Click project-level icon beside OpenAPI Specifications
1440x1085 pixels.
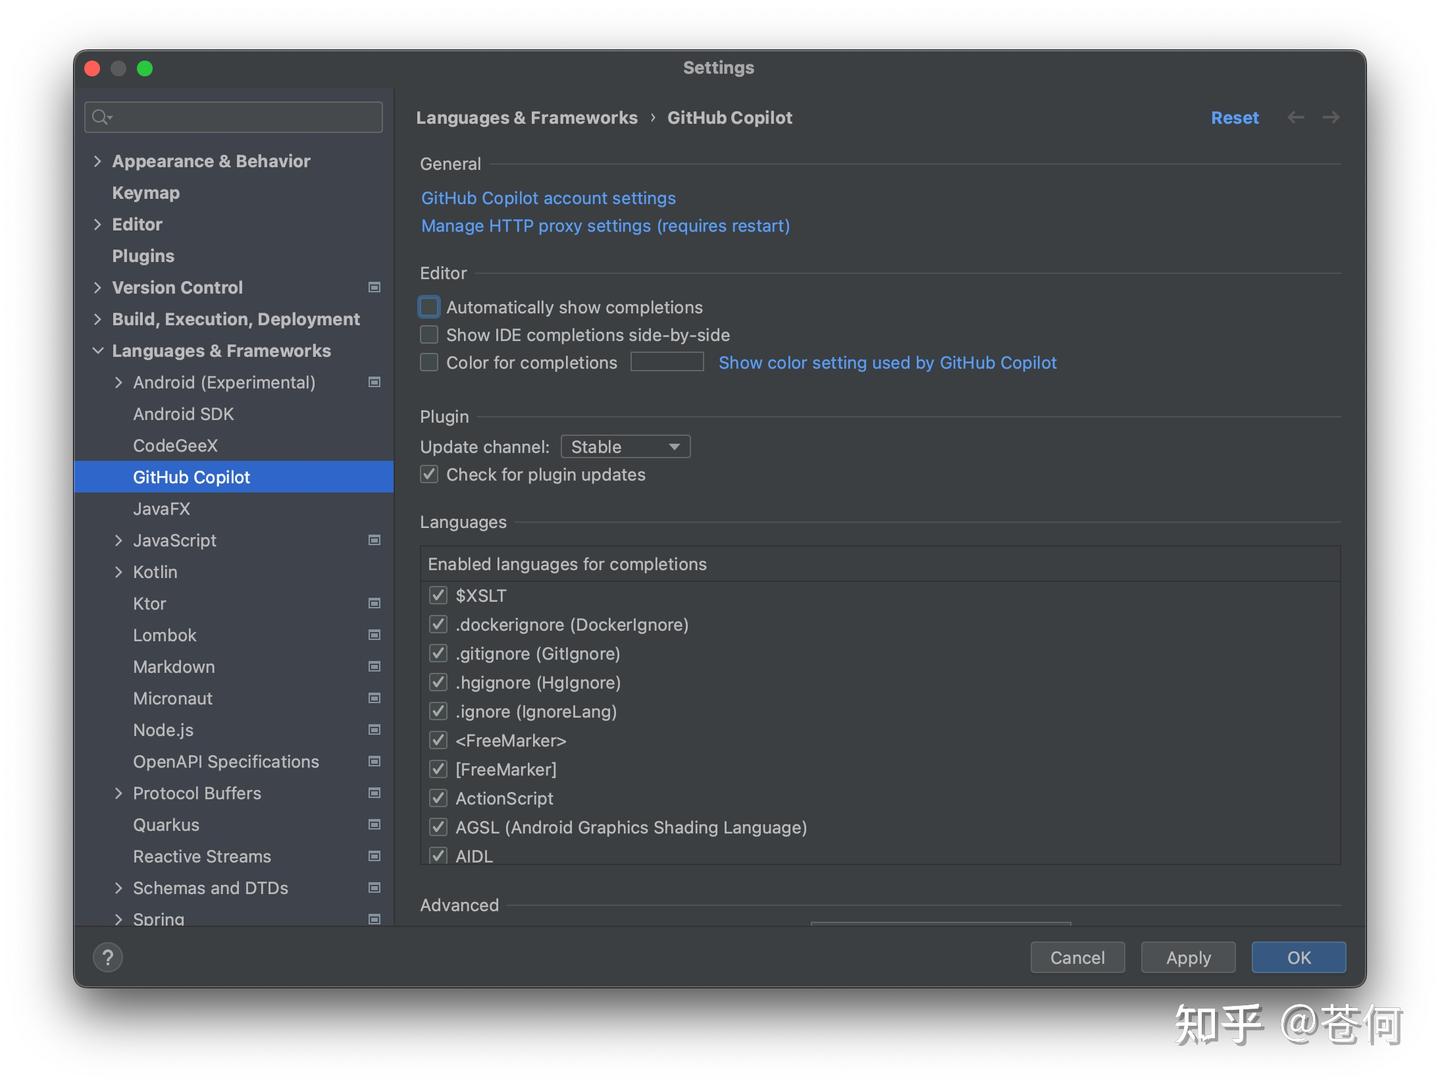click(x=374, y=761)
